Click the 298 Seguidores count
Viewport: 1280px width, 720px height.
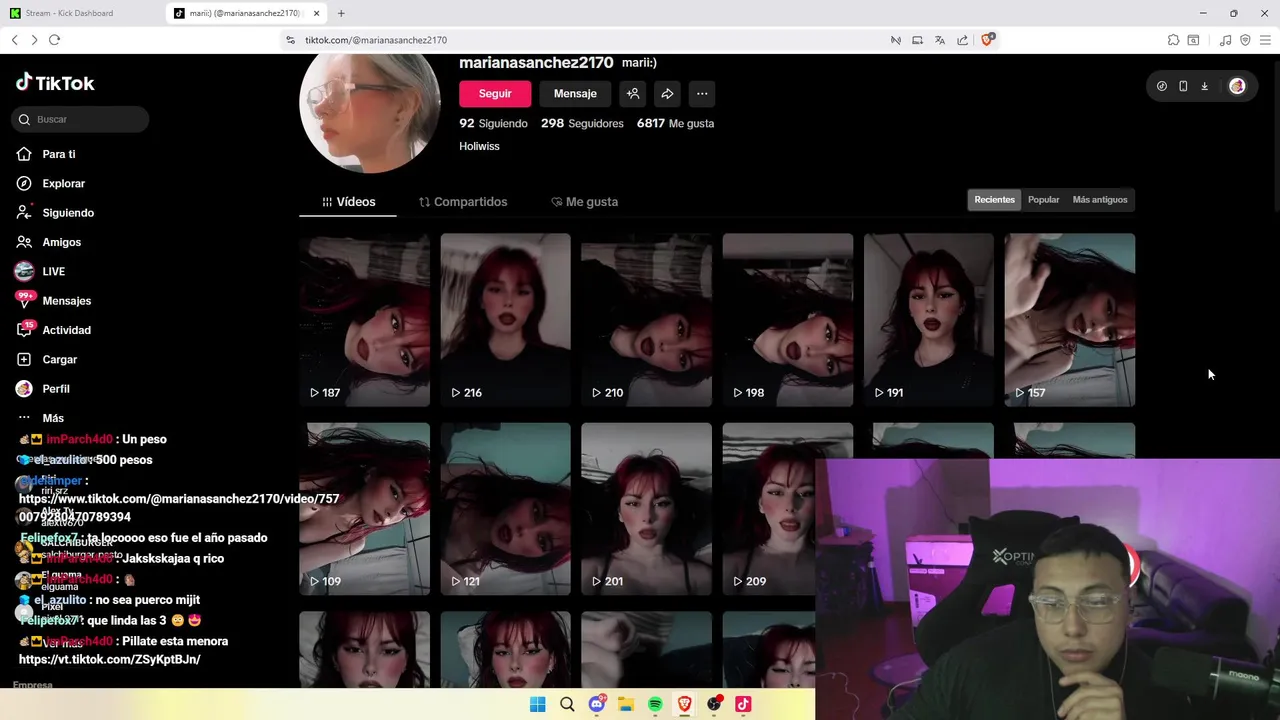582,123
